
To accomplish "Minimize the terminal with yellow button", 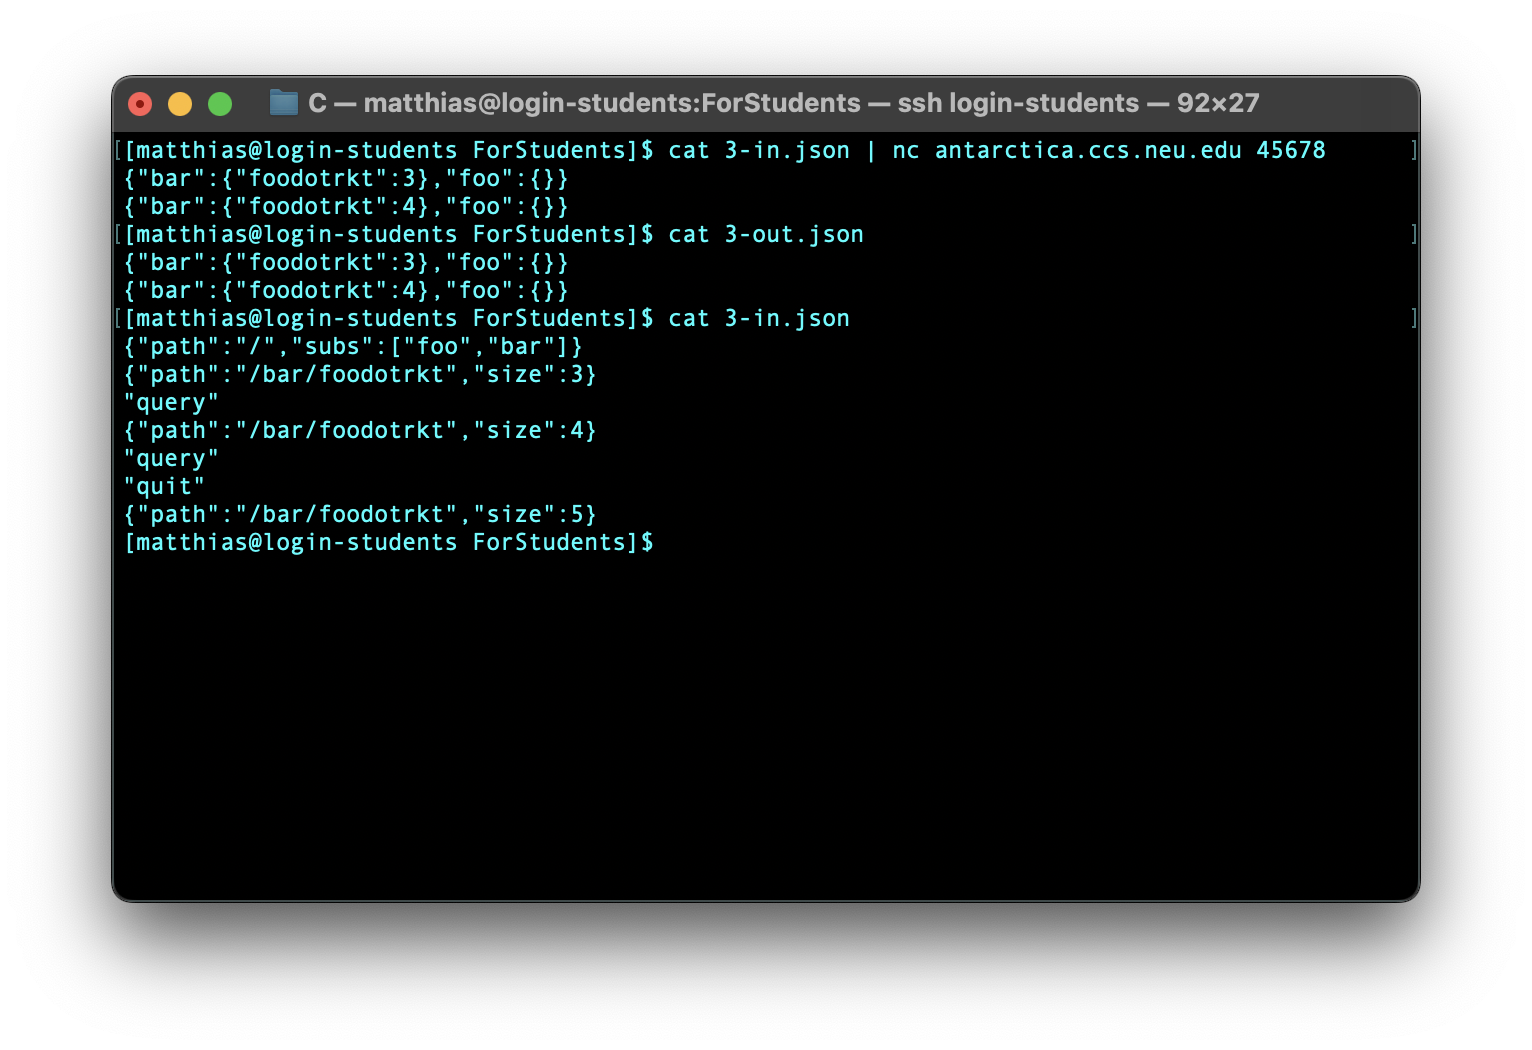I will coord(180,104).
